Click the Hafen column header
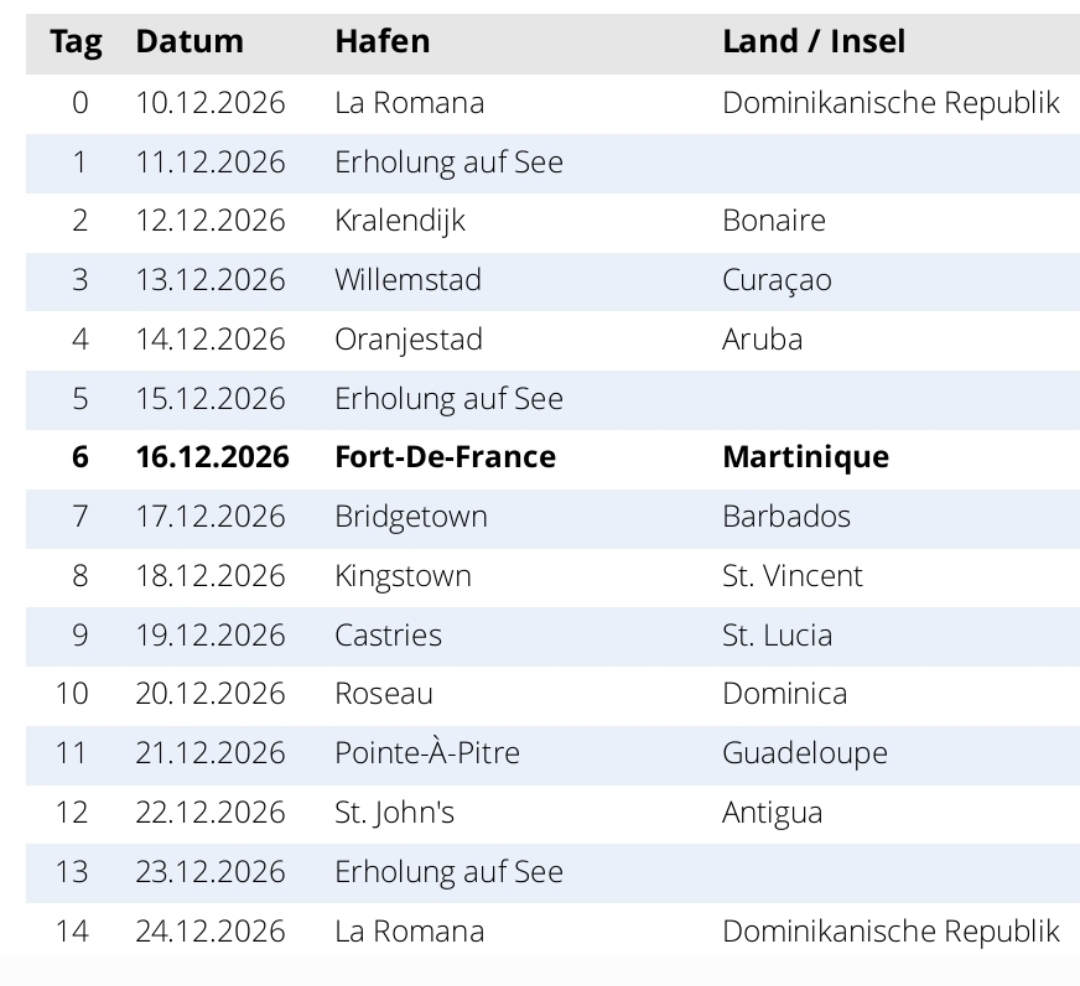 coord(382,41)
